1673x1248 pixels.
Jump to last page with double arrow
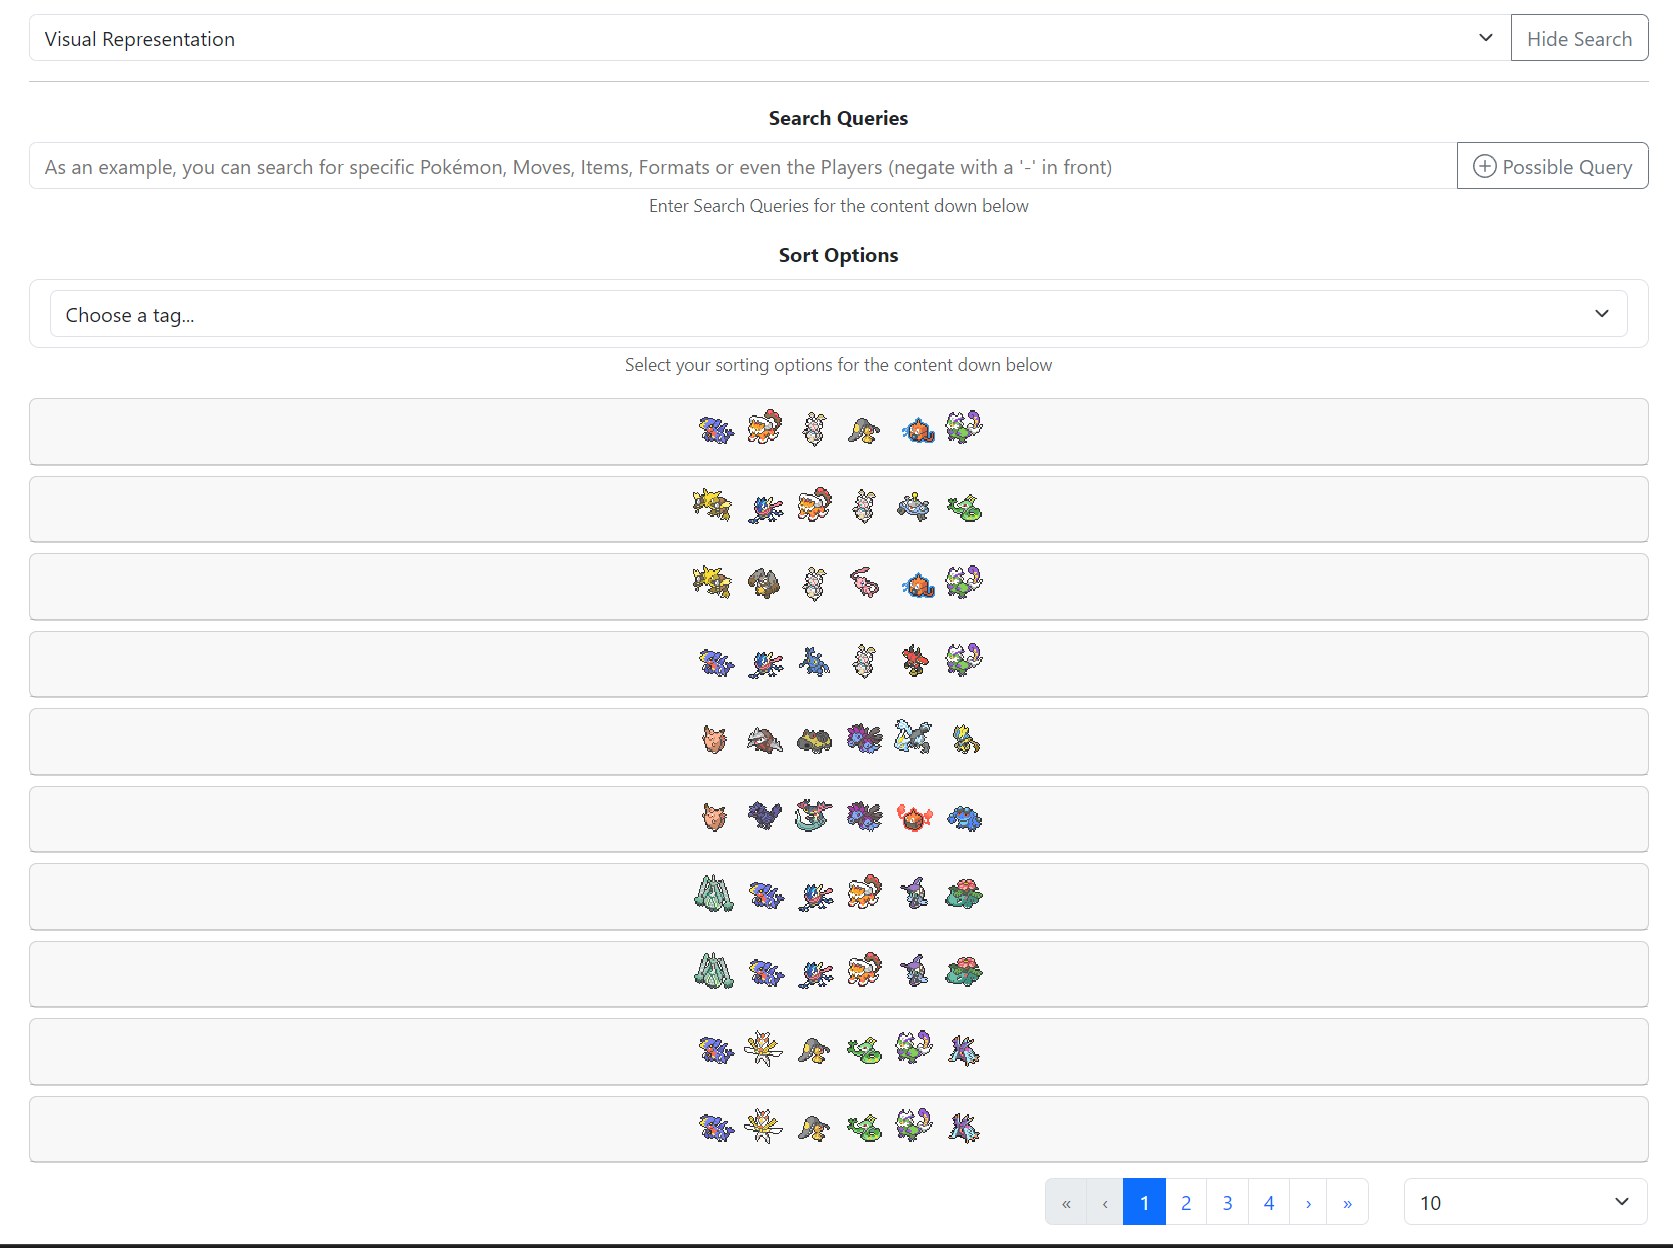(x=1347, y=1202)
